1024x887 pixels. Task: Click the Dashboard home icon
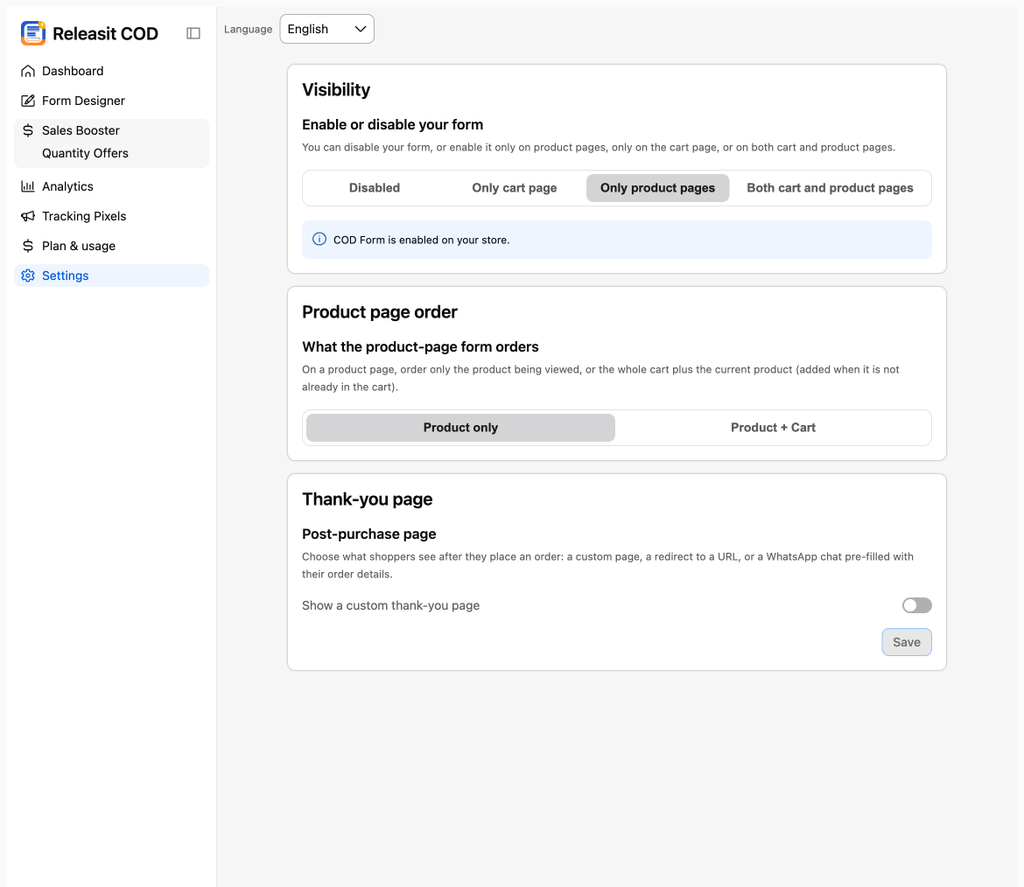(28, 71)
